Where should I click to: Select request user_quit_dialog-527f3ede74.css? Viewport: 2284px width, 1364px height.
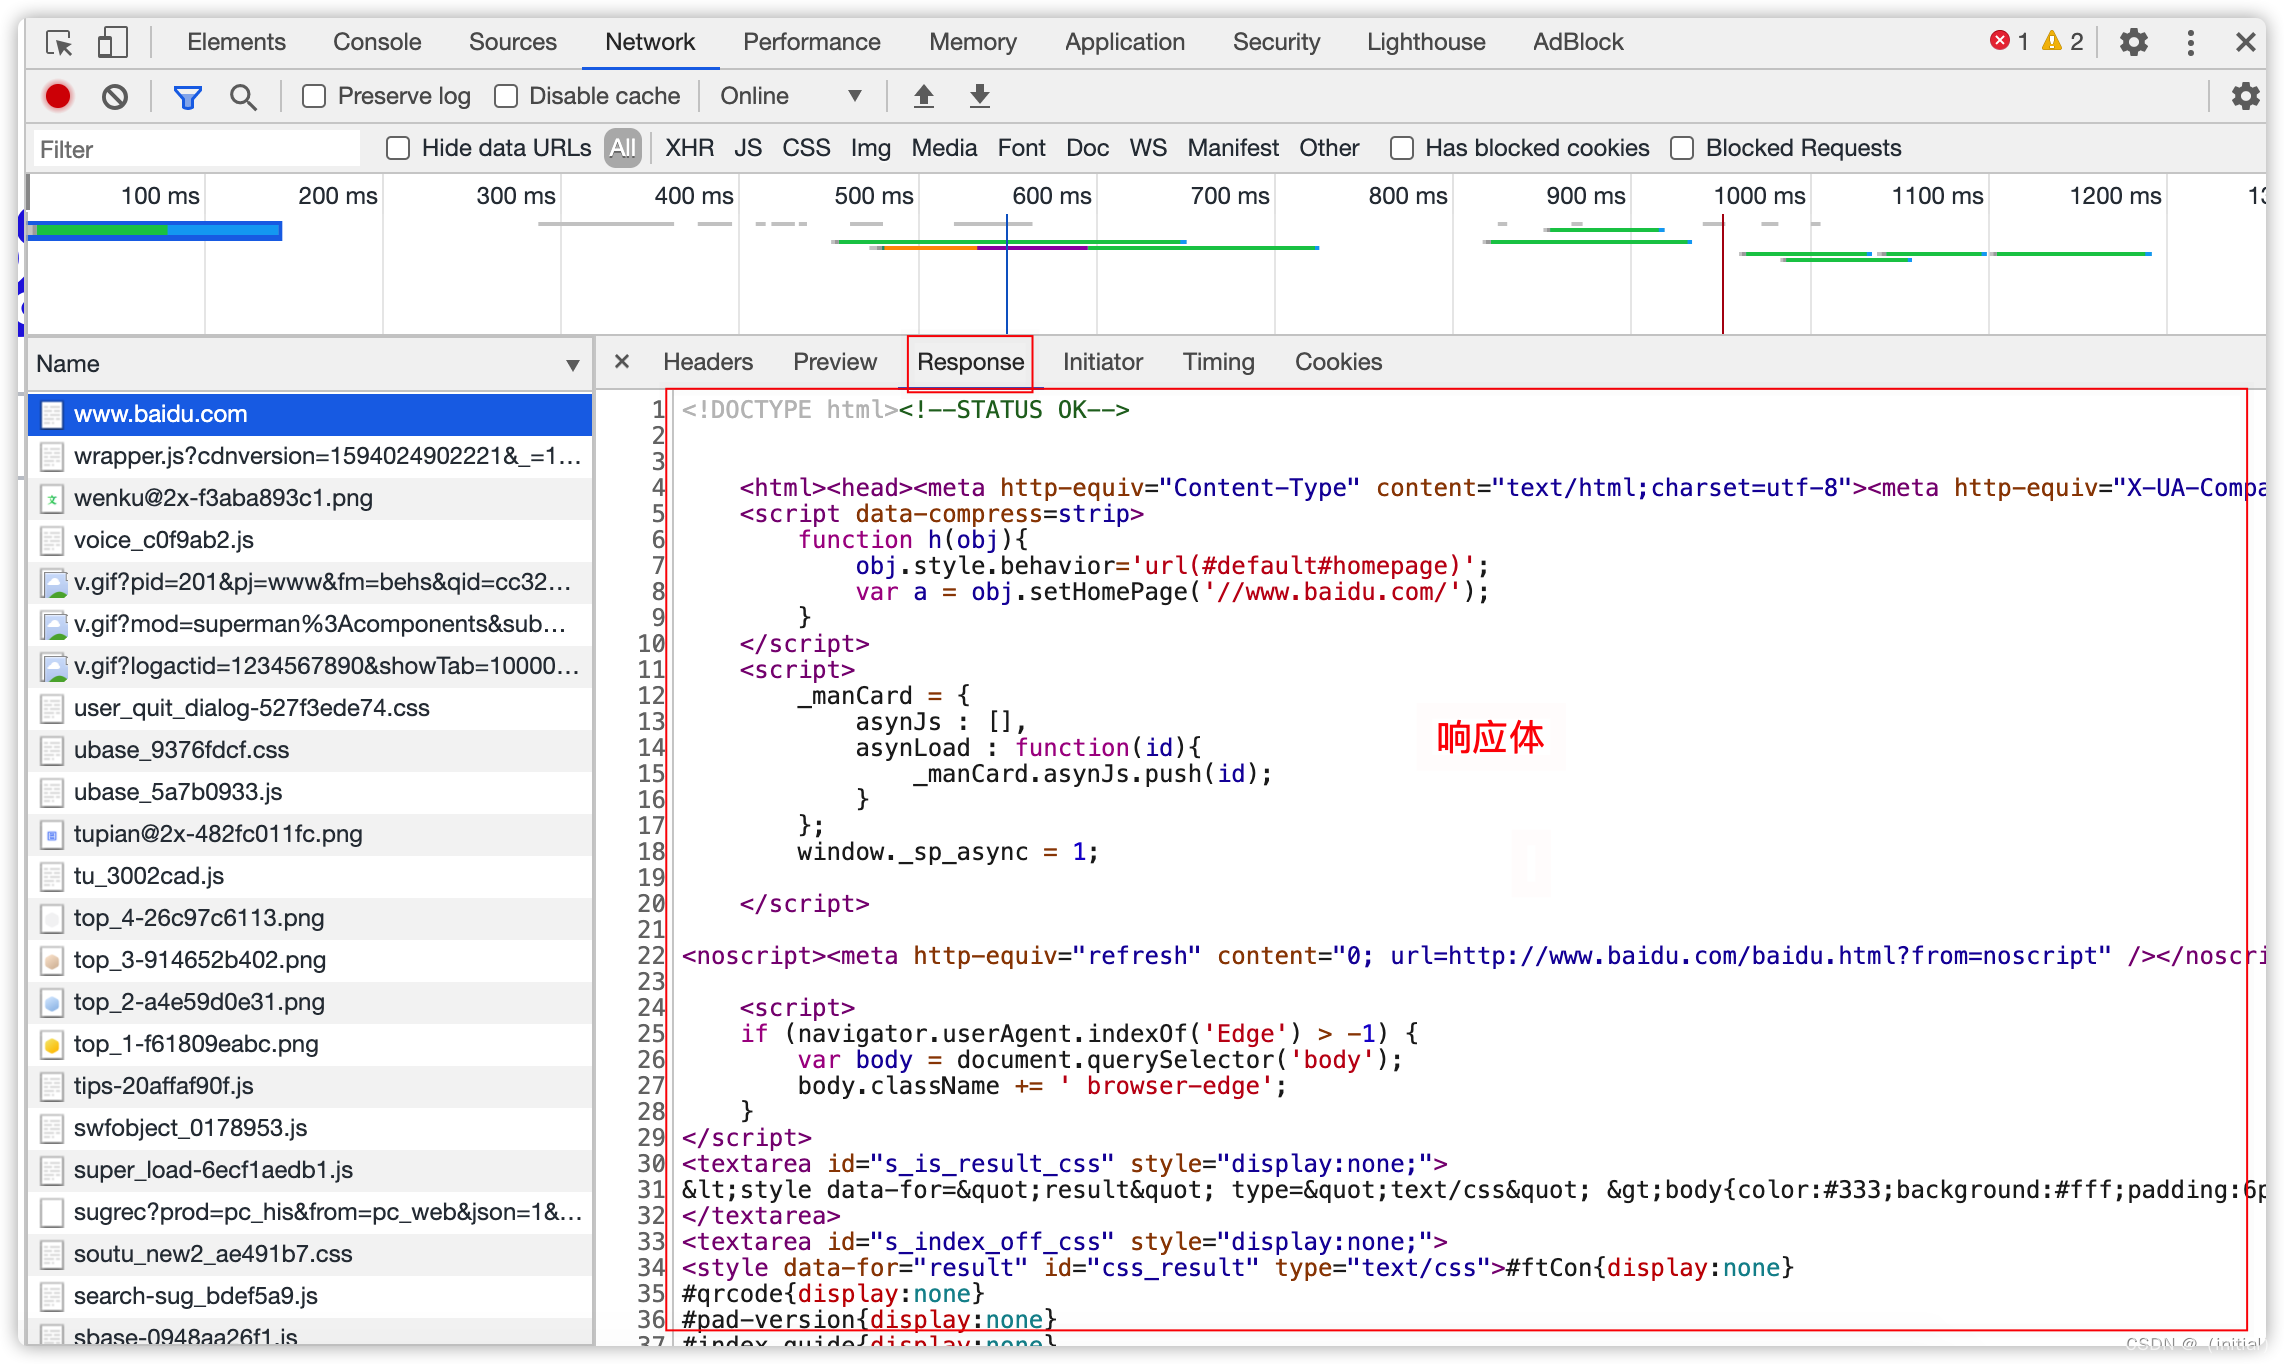point(310,708)
